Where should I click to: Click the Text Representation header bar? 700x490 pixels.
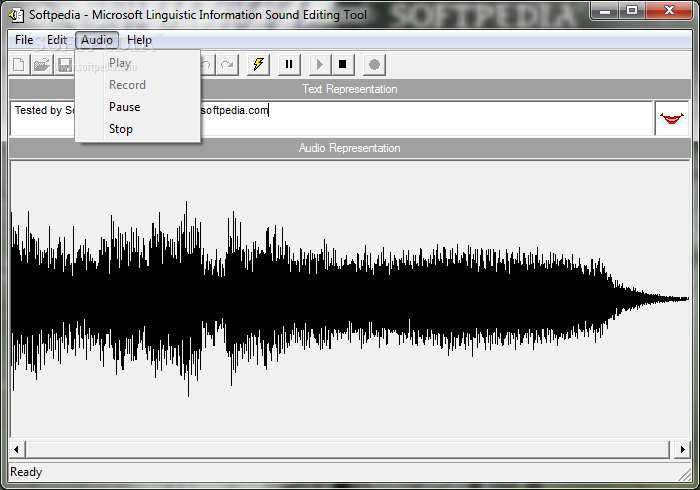pyautogui.click(x=350, y=89)
